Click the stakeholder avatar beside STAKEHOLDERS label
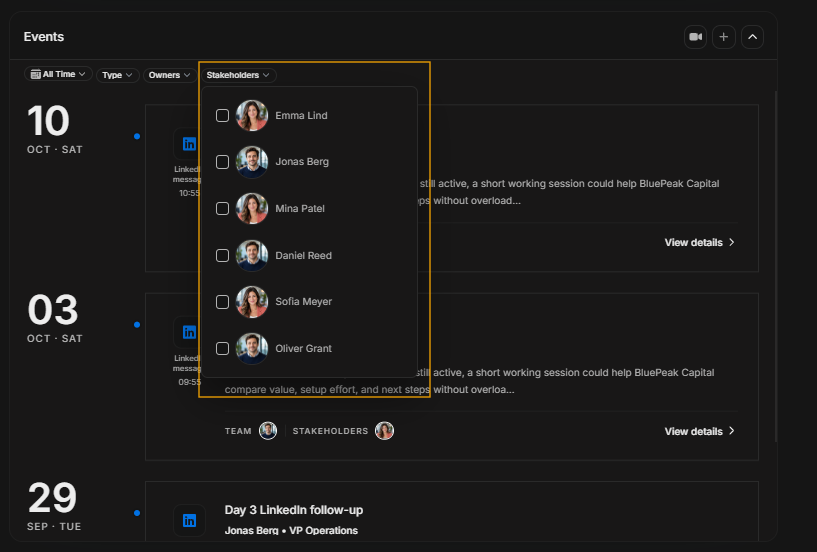The image size is (817, 552). pyautogui.click(x=385, y=431)
